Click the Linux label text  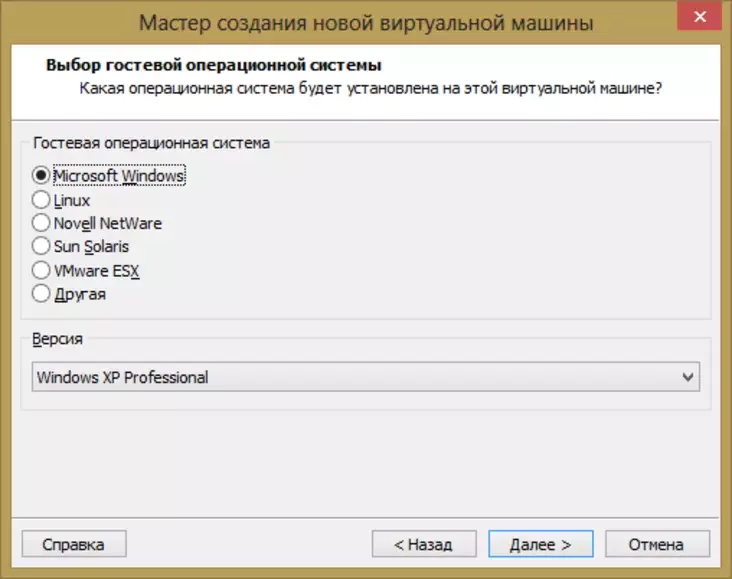point(72,200)
